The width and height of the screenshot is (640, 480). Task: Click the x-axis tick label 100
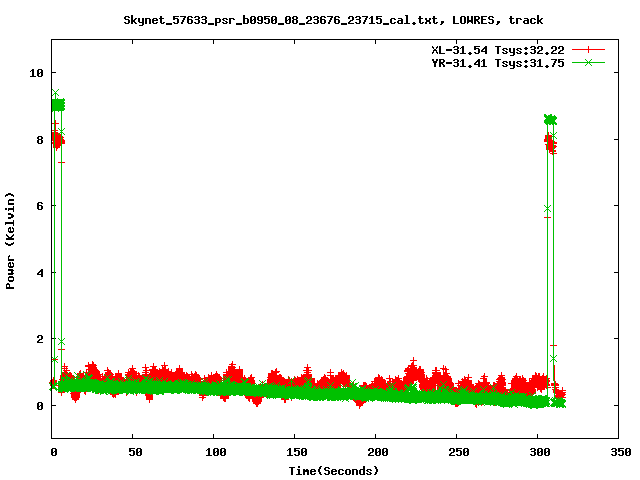point(216,452)
